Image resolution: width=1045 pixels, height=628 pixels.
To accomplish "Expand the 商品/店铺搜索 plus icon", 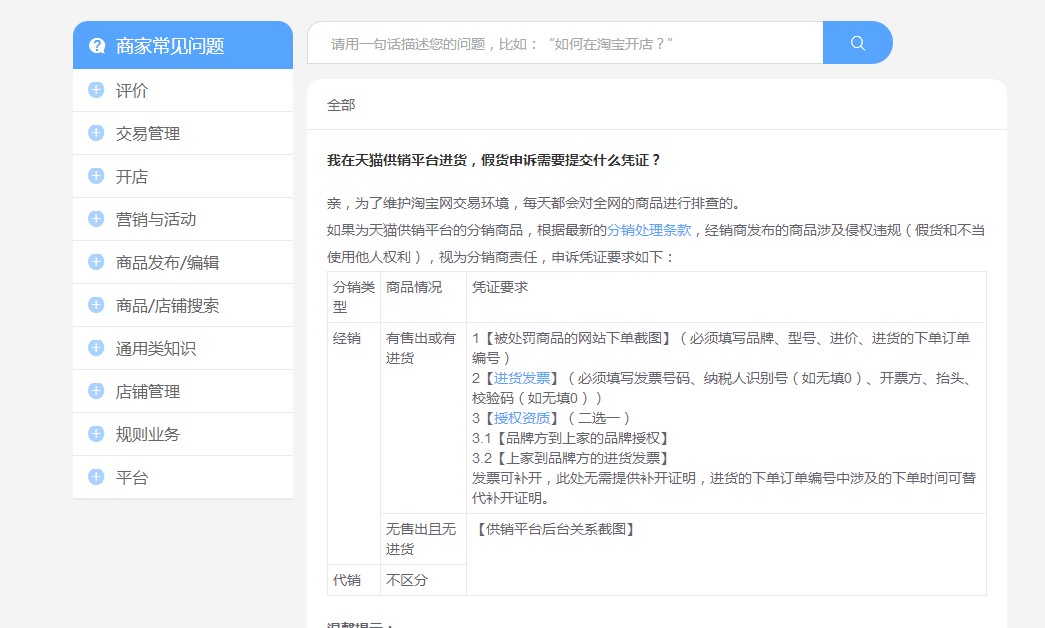I will 96,305.
